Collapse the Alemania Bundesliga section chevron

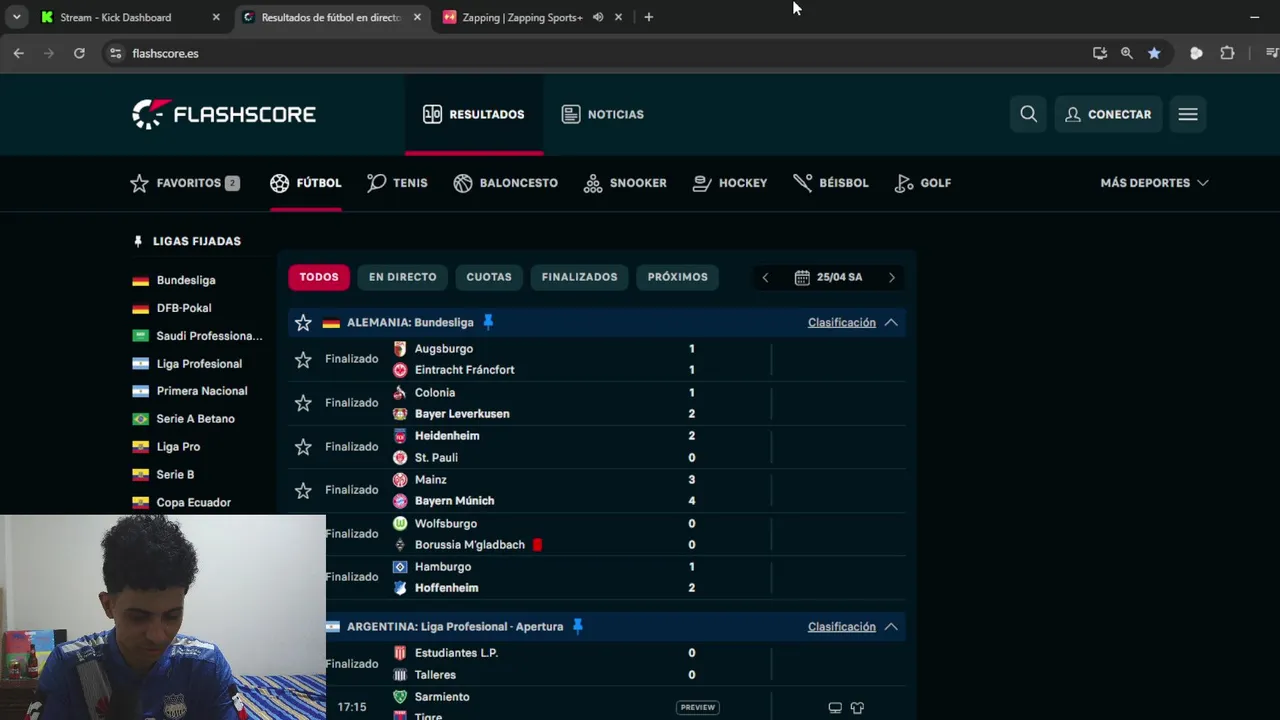(x=891, y=323)
